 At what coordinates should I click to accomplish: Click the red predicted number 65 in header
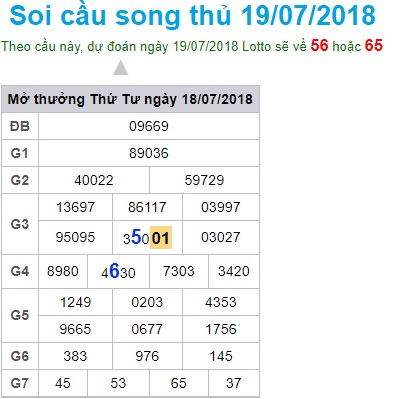coord(374,45)
